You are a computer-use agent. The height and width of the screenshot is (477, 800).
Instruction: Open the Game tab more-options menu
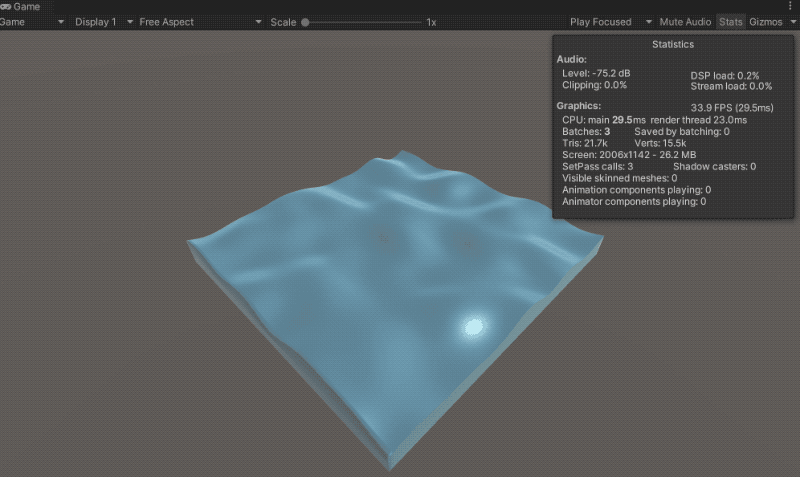(x=790, y=6)
